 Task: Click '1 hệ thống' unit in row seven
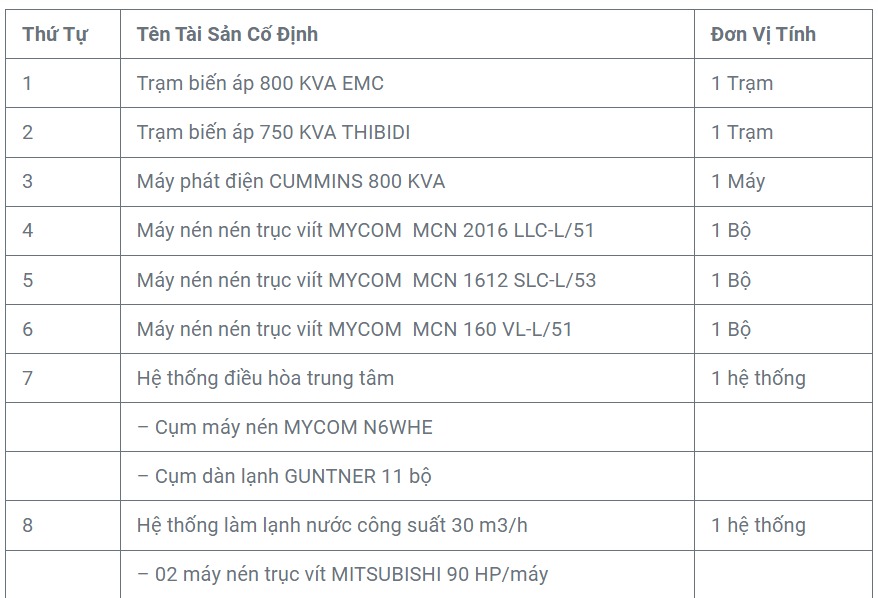tap(758, 378)
